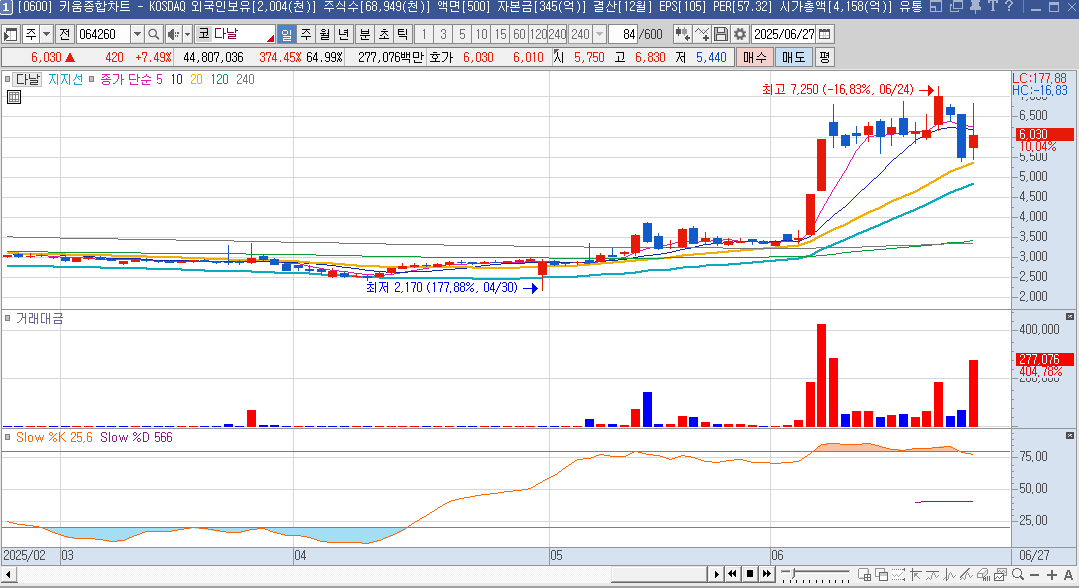Click the 매수 (buy) button
This screenshot has height=588, width=1079.
pos(754,57)
